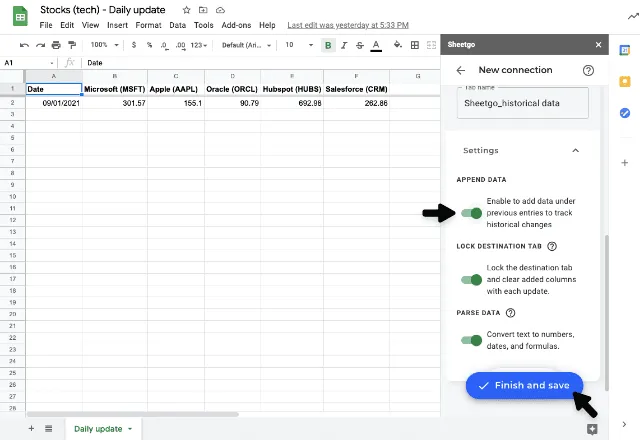Open the Default (Arial) font dropdown
The height and width of the screenshot is (440, 640).
246,45
